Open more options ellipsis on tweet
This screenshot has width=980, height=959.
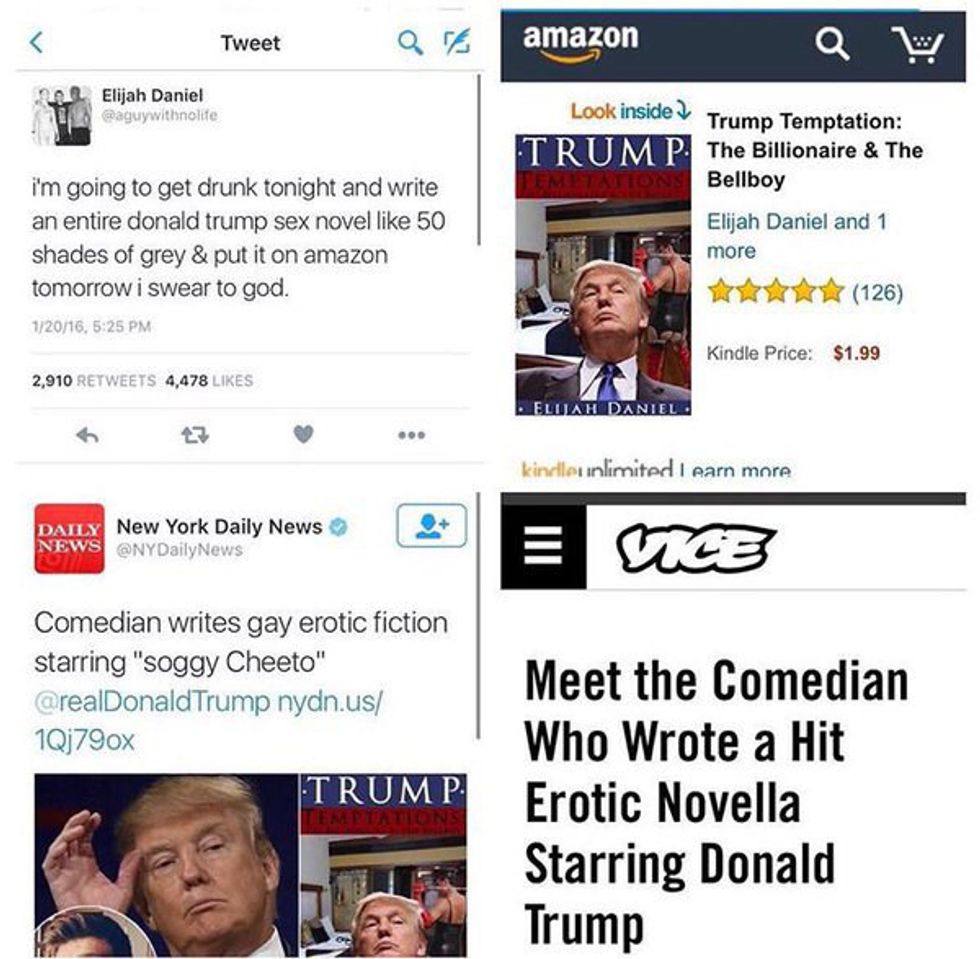412,434
